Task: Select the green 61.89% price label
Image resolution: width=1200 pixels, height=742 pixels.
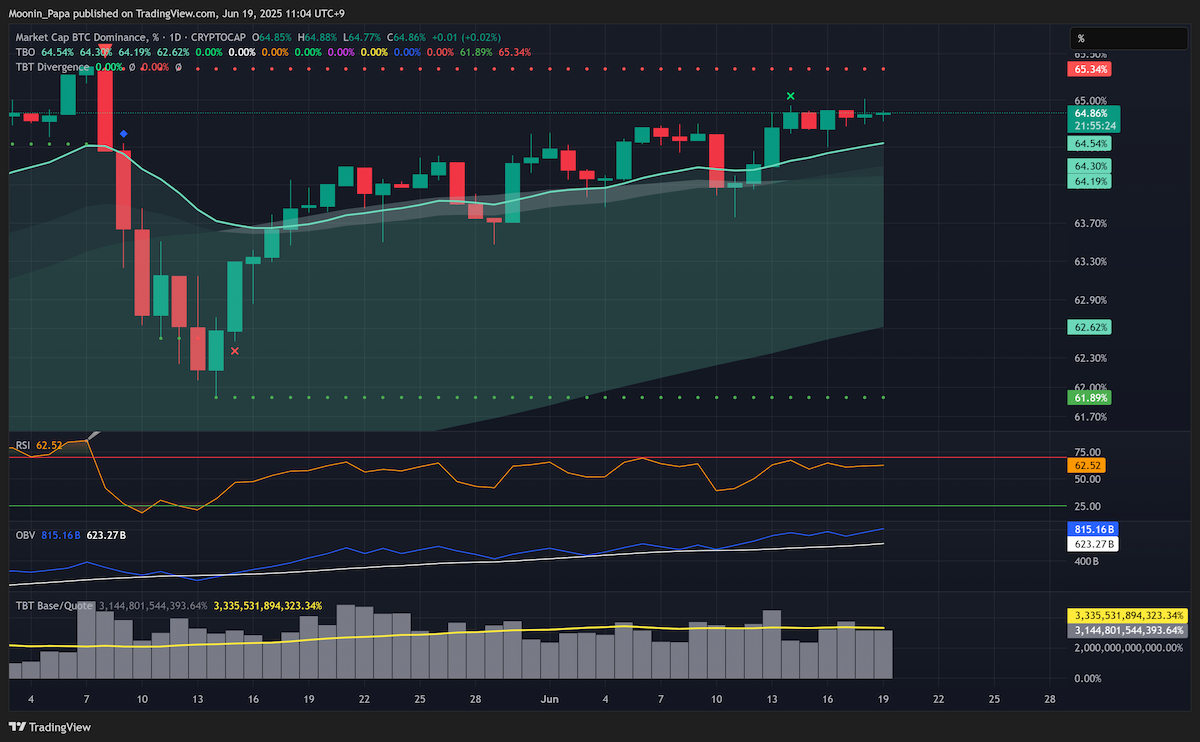Action: coord(1091,397)
